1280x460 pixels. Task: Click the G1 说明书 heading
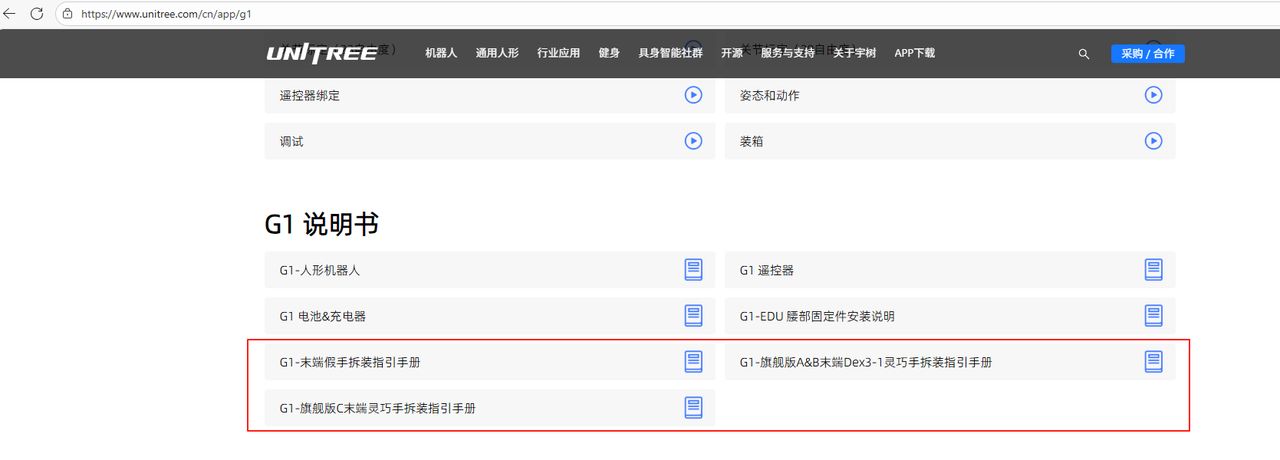coord(321,224)
